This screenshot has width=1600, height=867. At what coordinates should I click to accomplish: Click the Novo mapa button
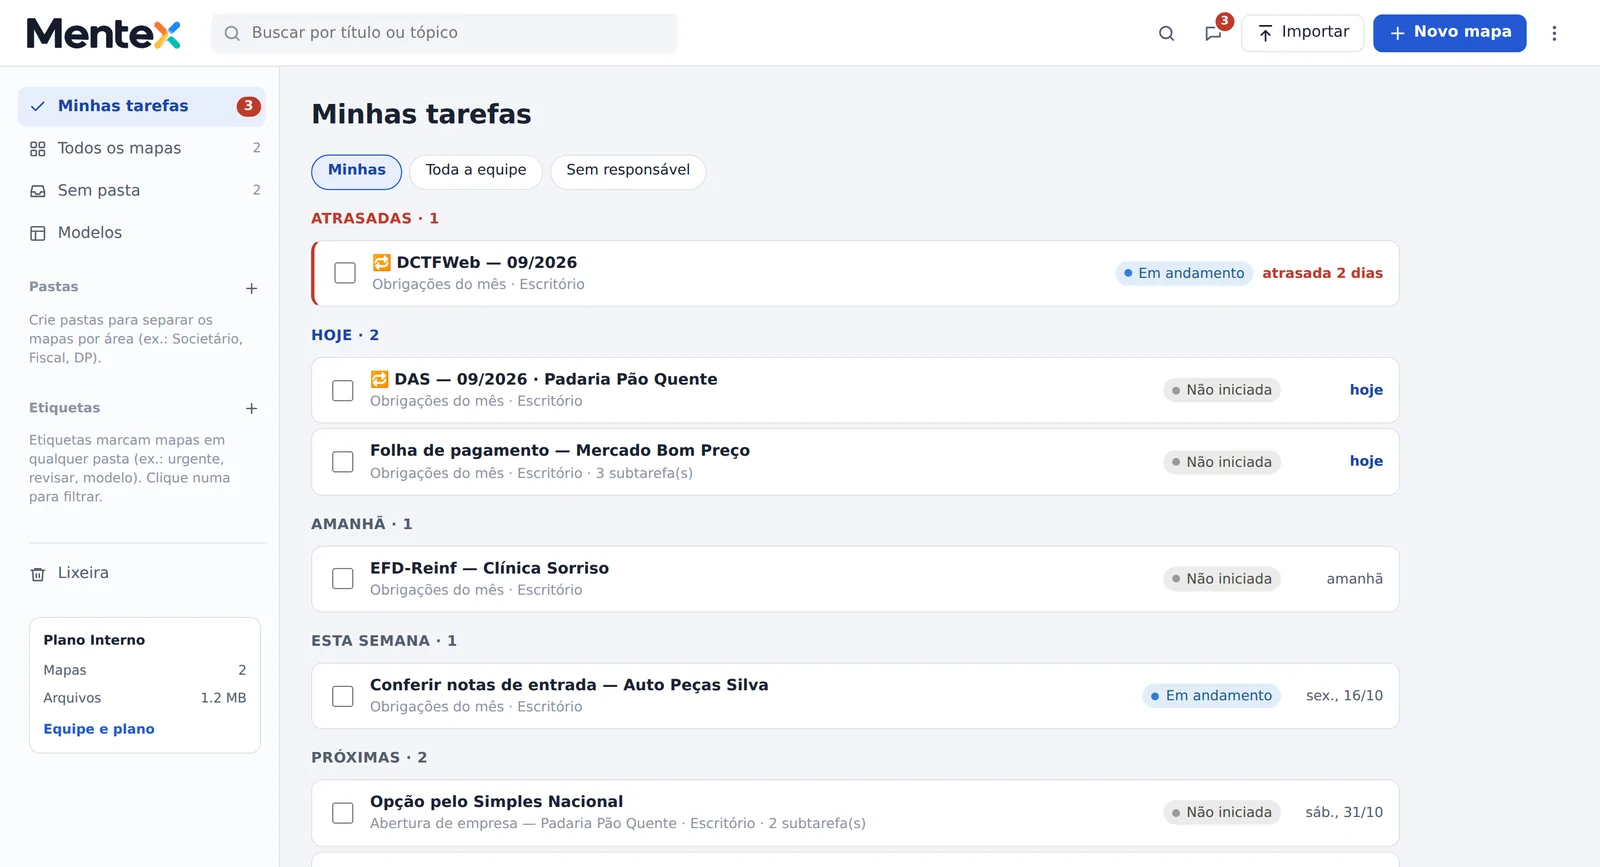click(1450, 33)
